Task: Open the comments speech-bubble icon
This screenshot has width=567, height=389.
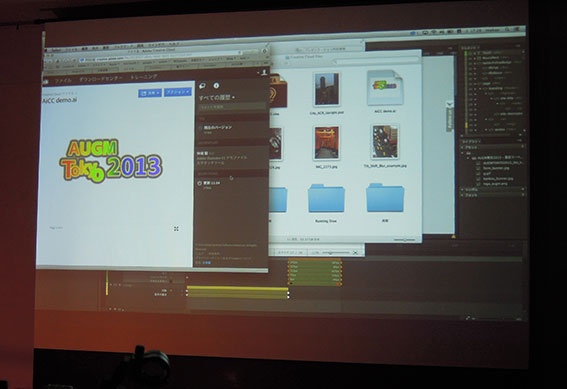Action: coord(202,86)
